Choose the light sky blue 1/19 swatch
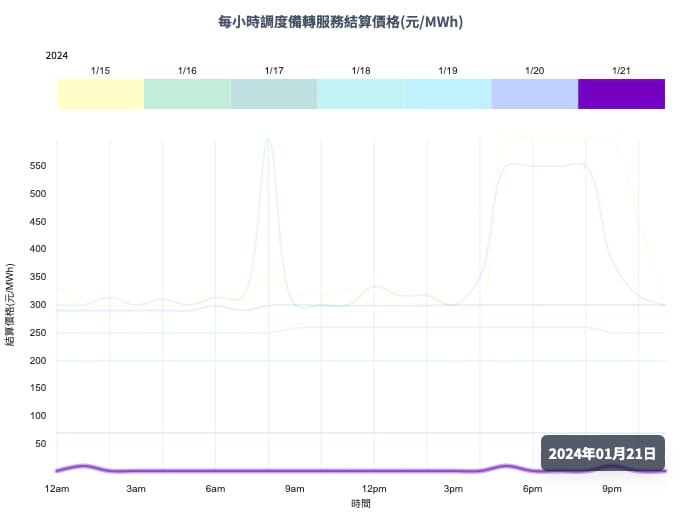689x514 pixels. click(448, 93)
